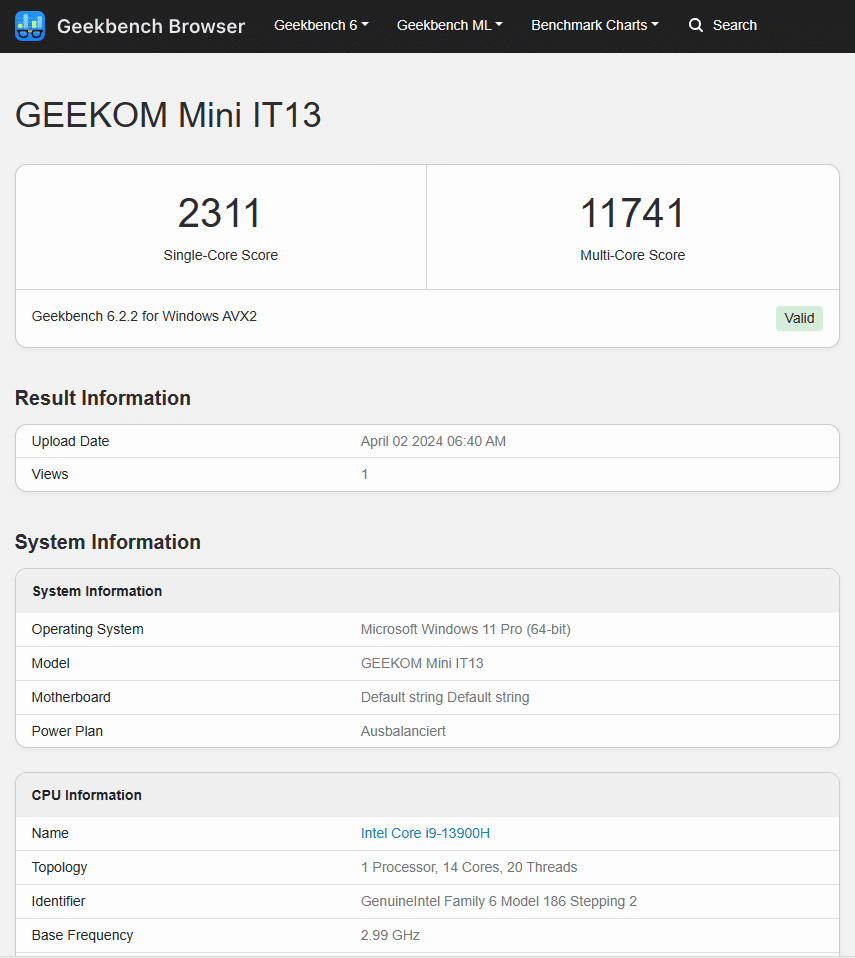The height and width of the screenshot is (958, 855).
Task: Click the Identifier row label
Action: (x=59, y=901)
